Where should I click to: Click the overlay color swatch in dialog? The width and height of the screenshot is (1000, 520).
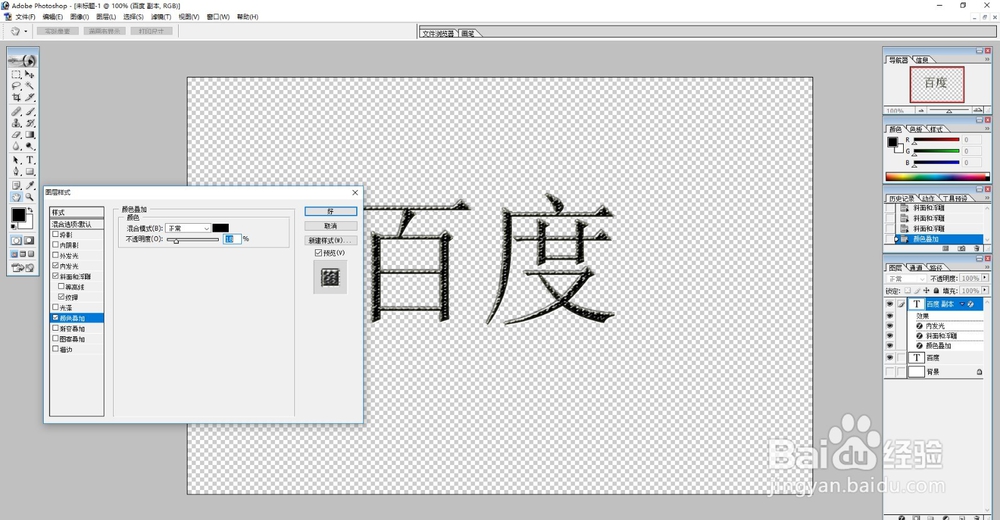point(221,228)
